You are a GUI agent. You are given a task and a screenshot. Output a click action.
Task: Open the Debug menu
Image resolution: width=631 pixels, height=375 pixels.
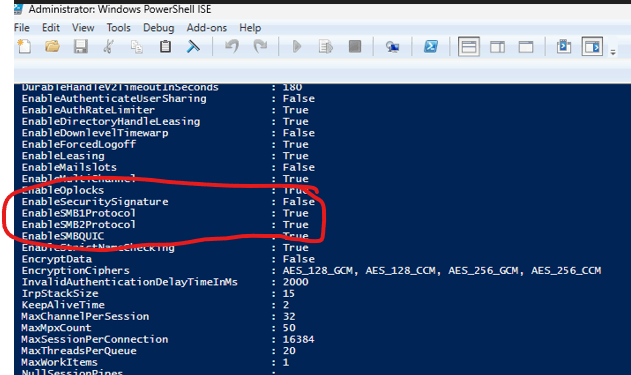tap(159, 28)
